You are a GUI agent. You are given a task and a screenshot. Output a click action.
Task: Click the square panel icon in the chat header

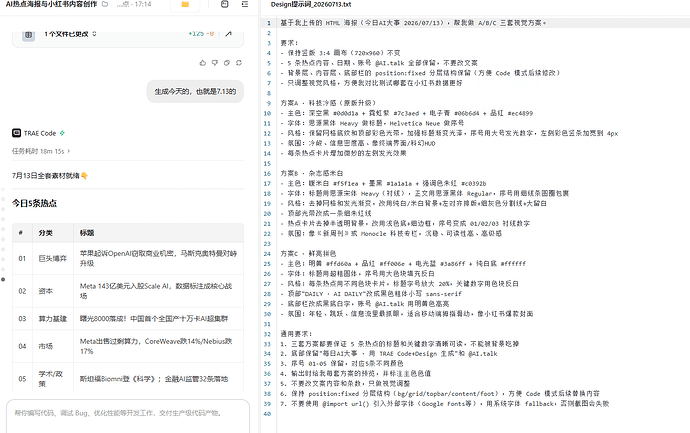(224, 4)
